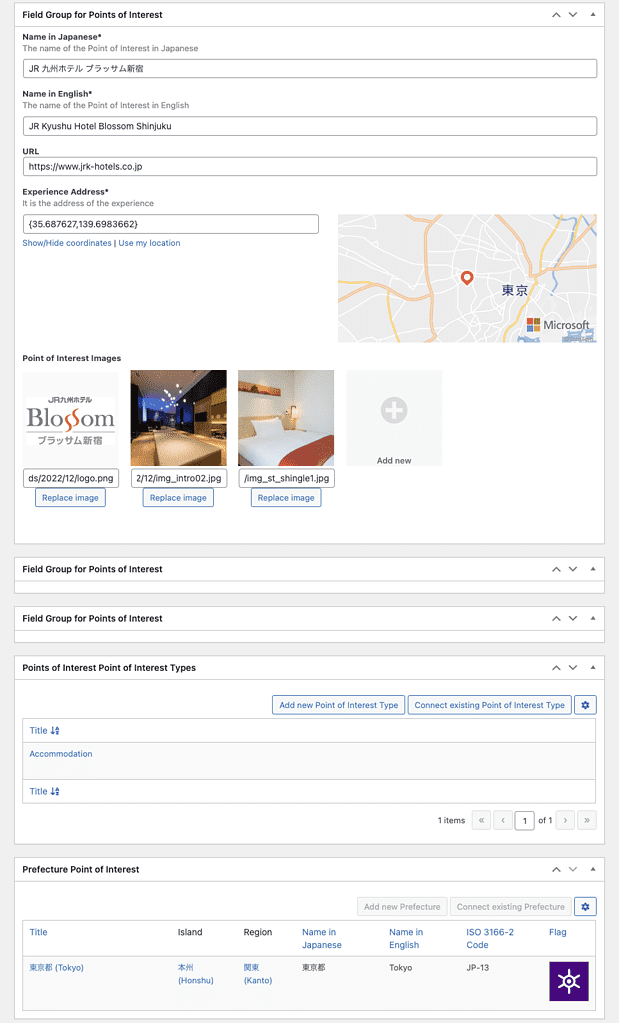
Task: Click Connect existing Prefecture button
Action: tap(511, 907)
